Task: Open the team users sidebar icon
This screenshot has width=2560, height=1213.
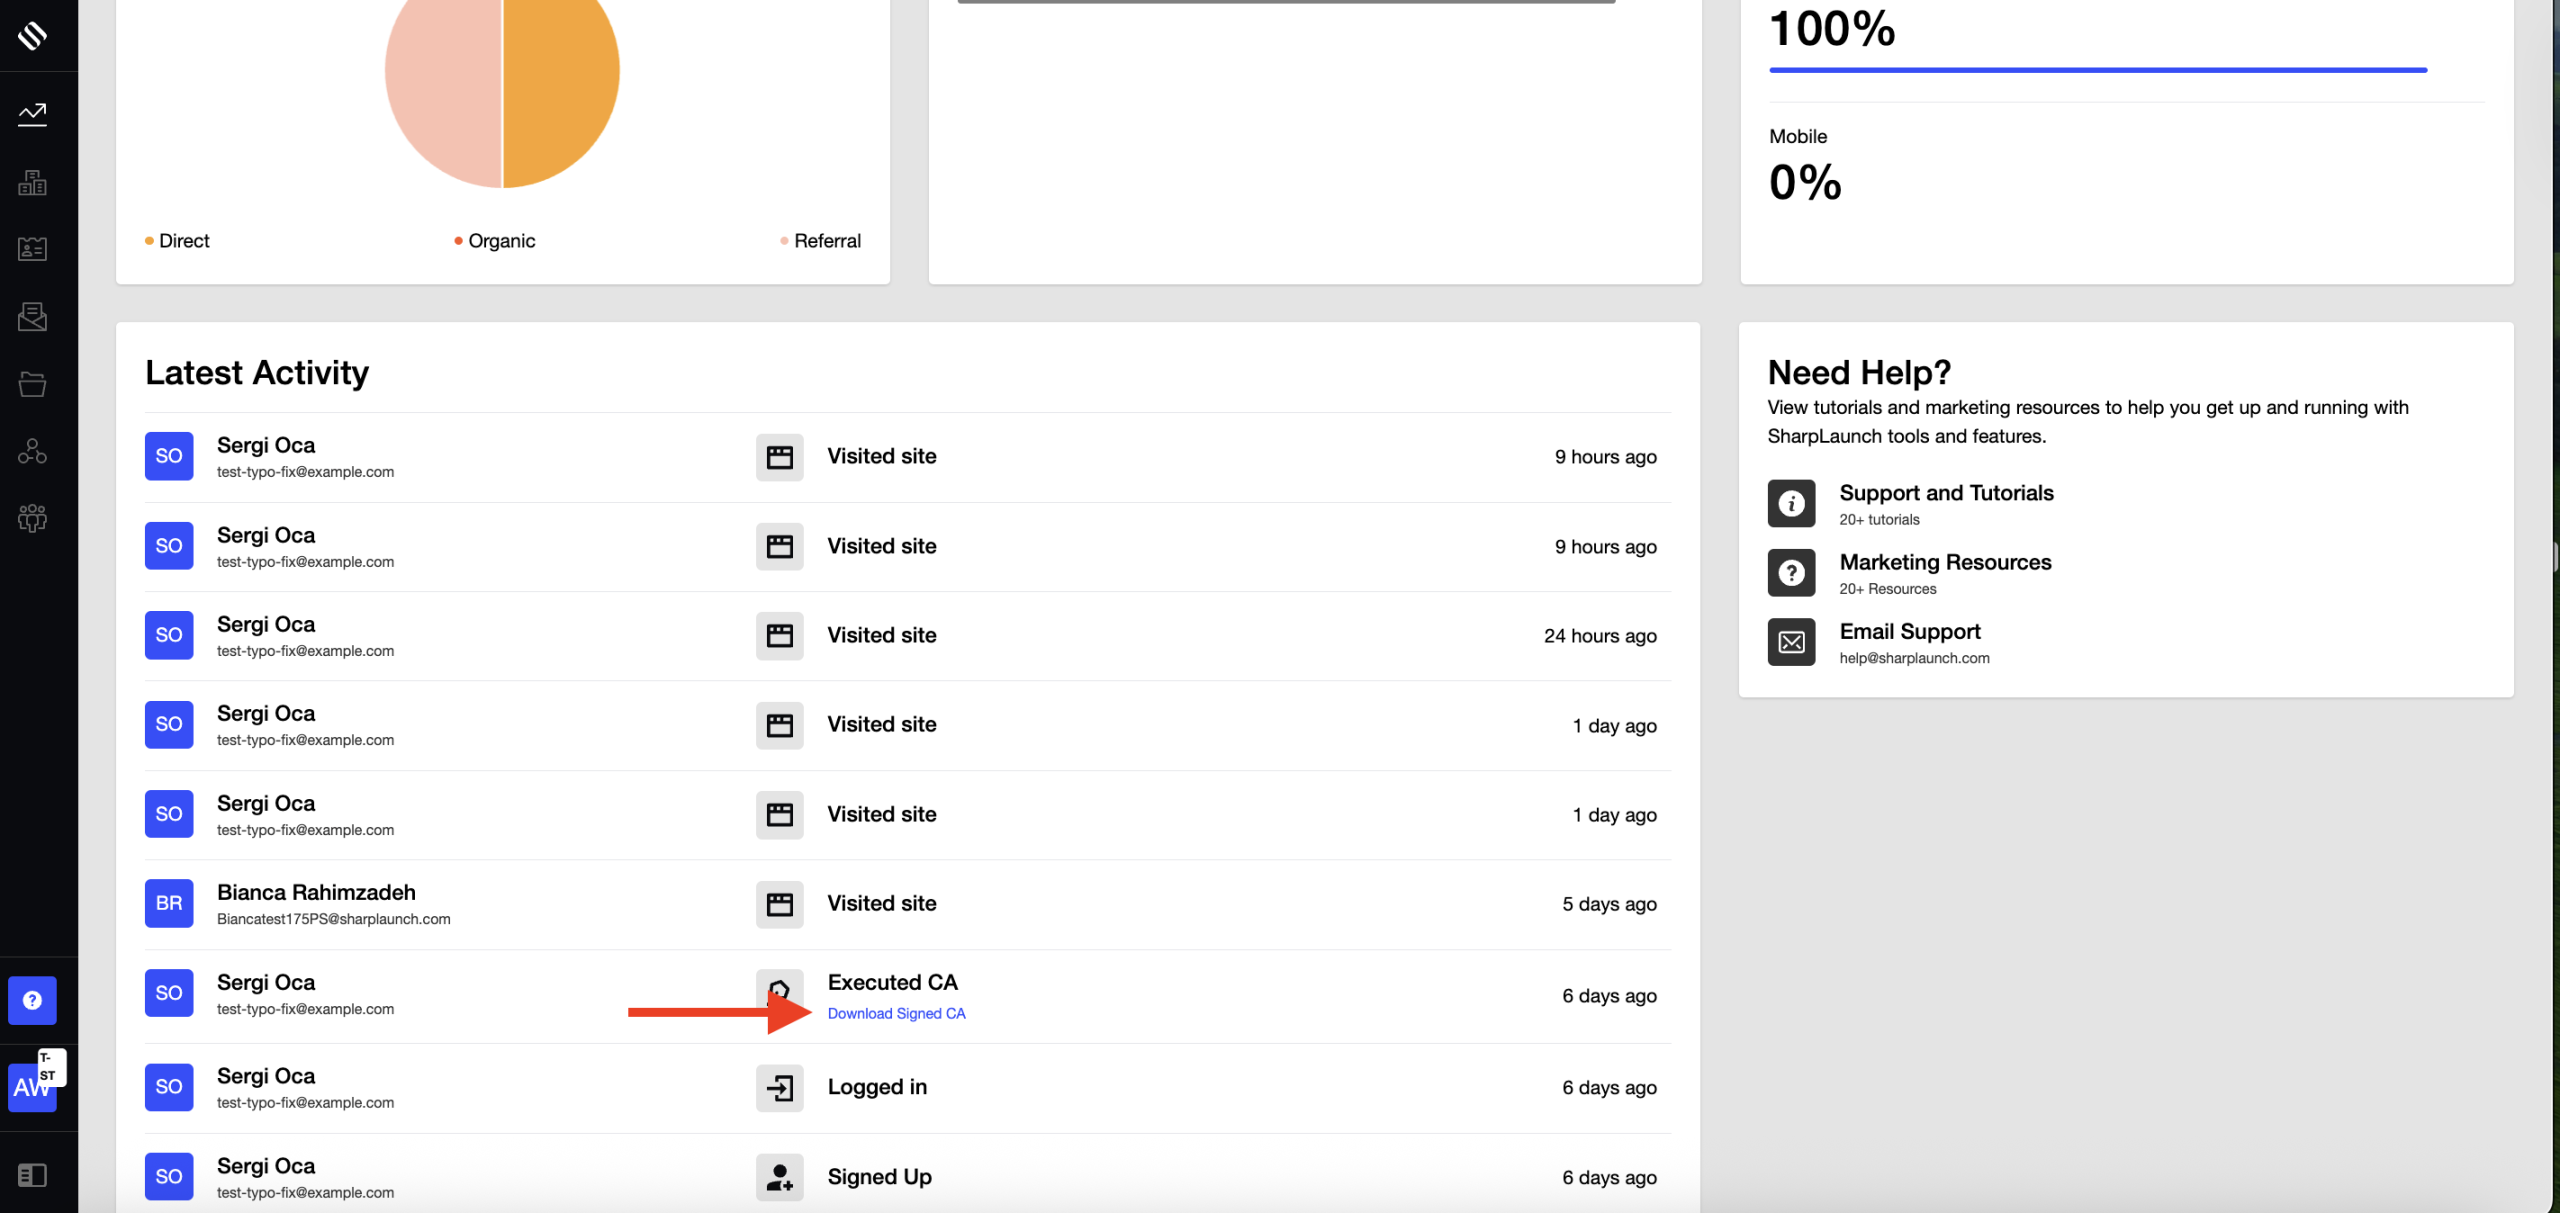Action: (32, 518)
